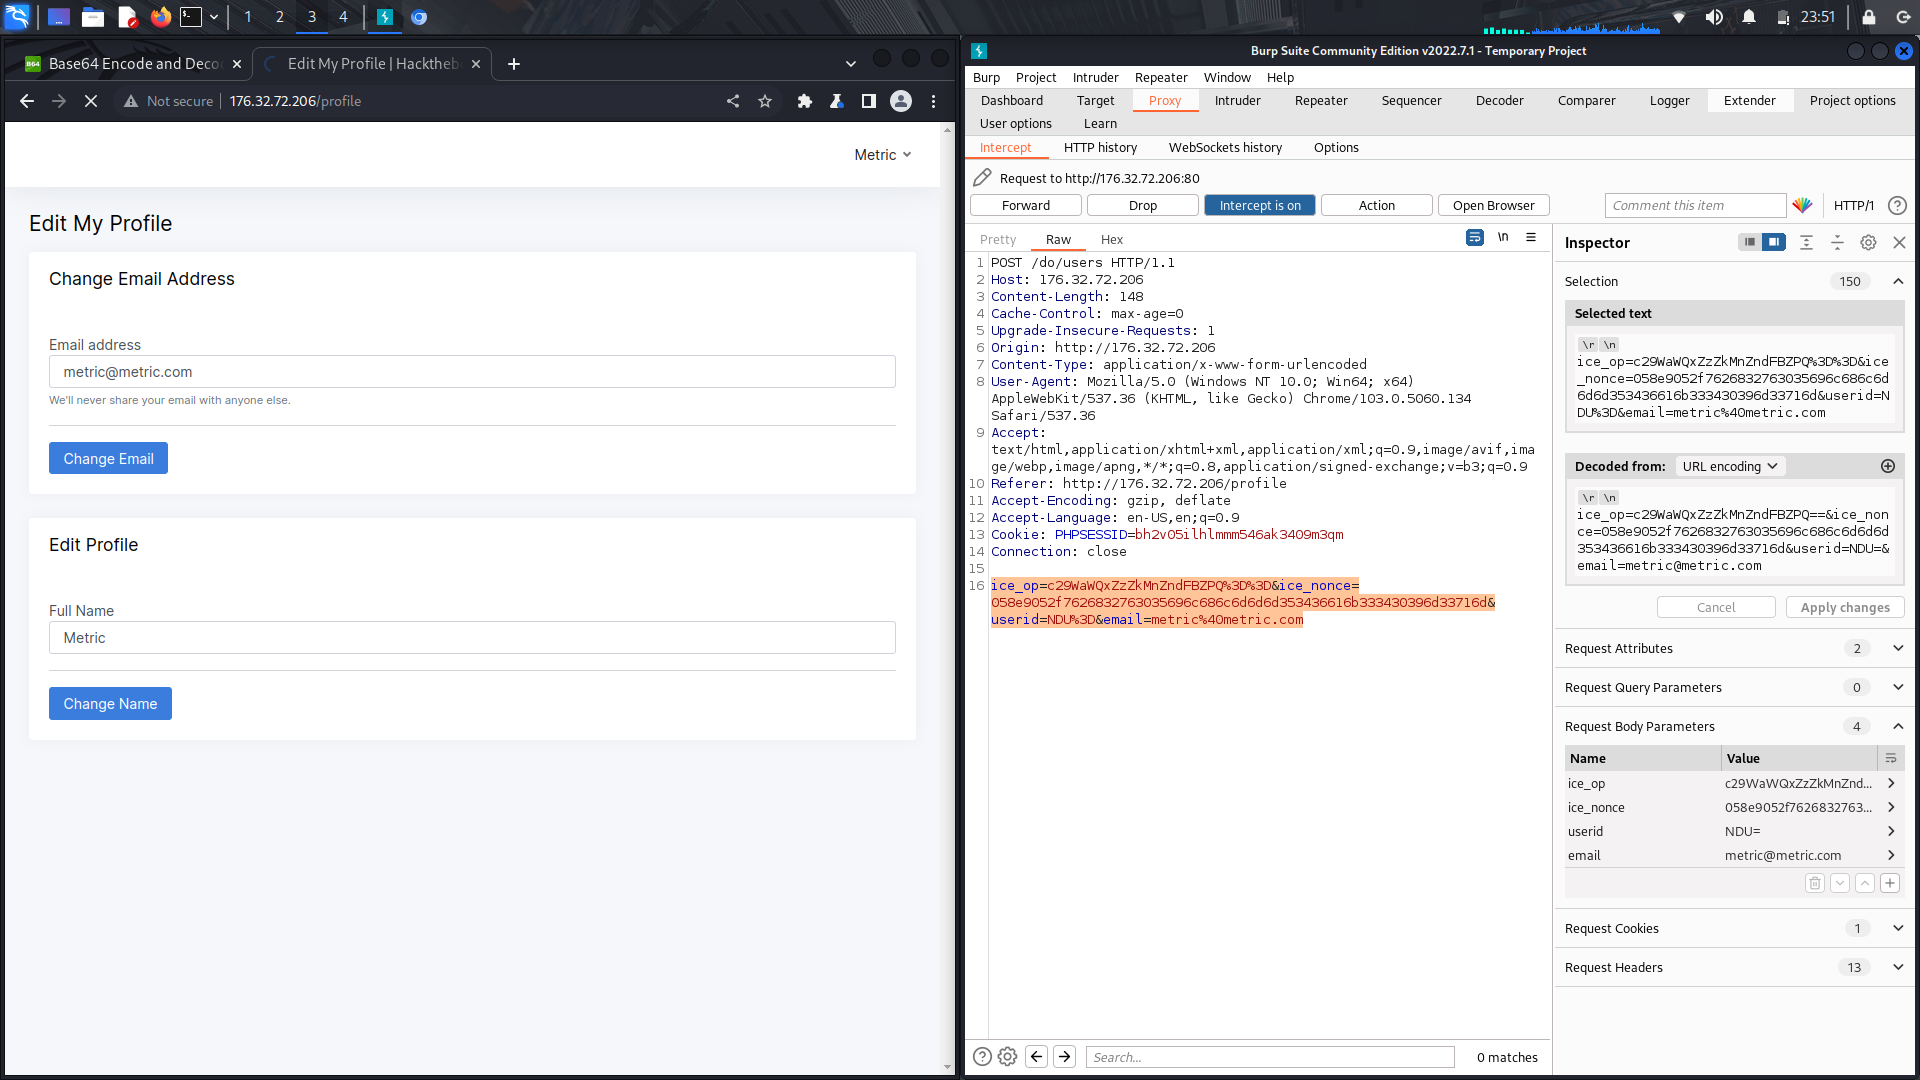This screenshot has width=1920, height=1080.
Task: Switch to the Repeater tab
Action: [x=1320, y=100]
